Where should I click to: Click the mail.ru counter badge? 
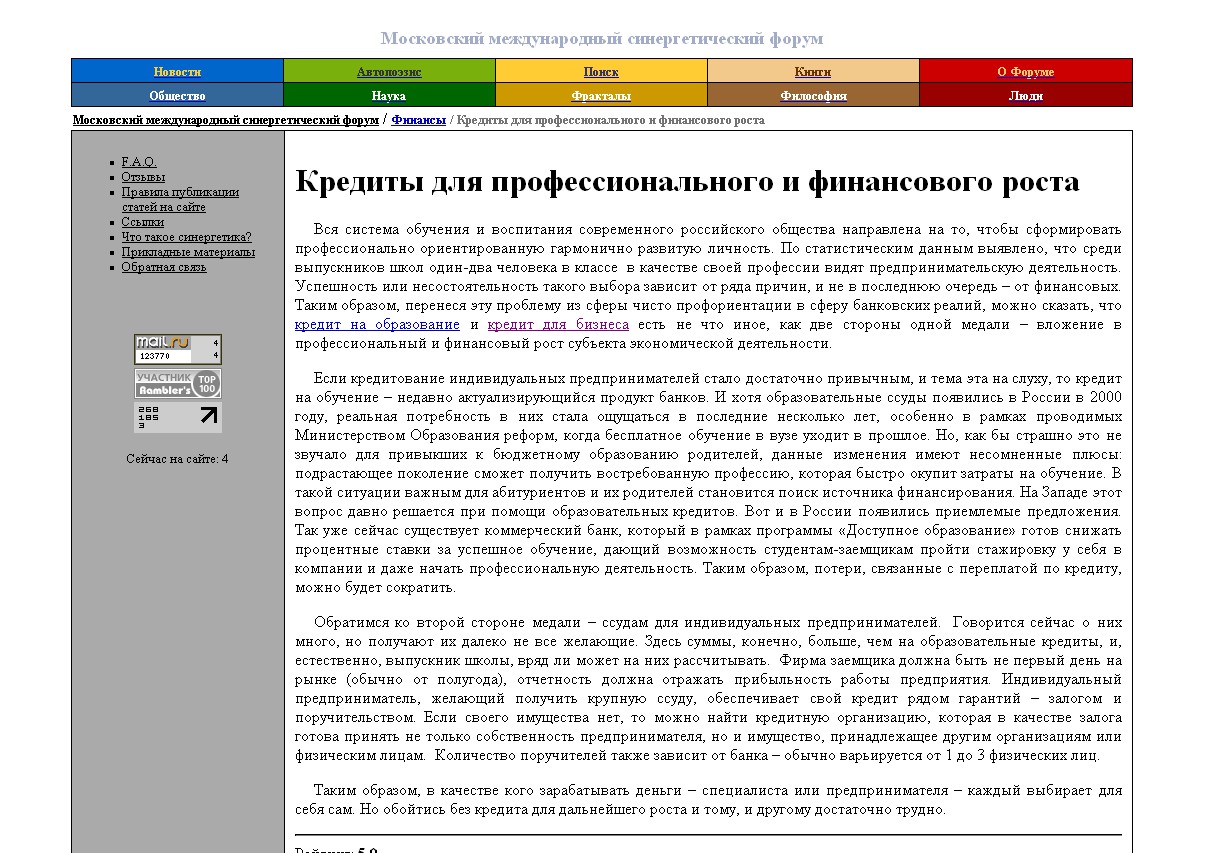tap(178, 349)
